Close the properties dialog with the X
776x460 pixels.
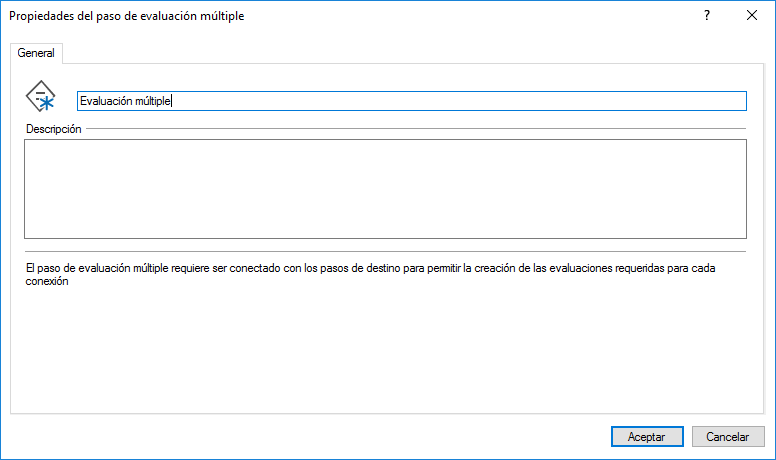pos(752,15)
